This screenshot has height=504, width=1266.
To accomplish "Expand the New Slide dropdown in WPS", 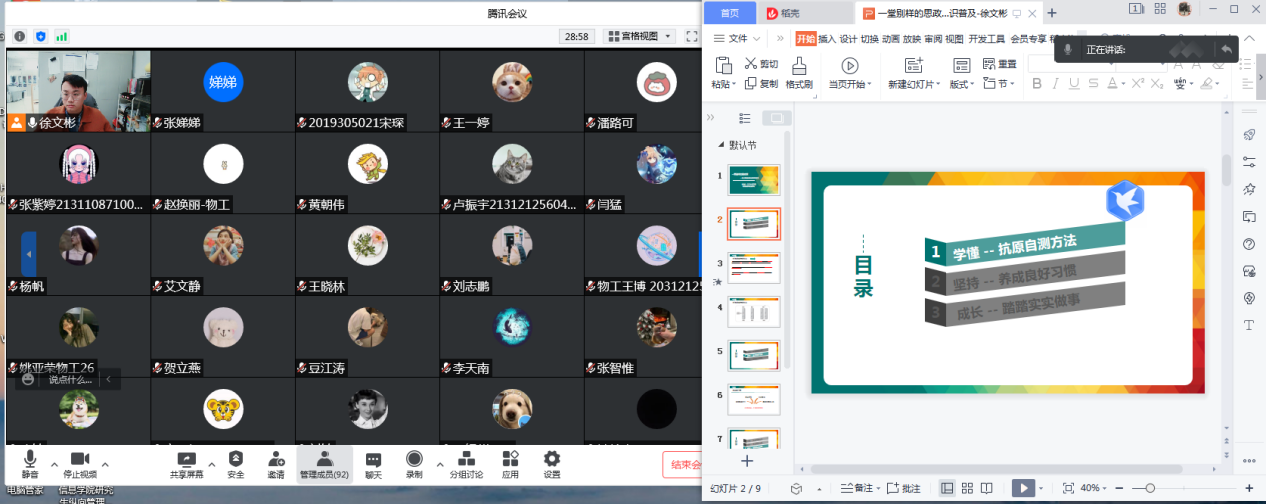I will click(x=938, y=85).
